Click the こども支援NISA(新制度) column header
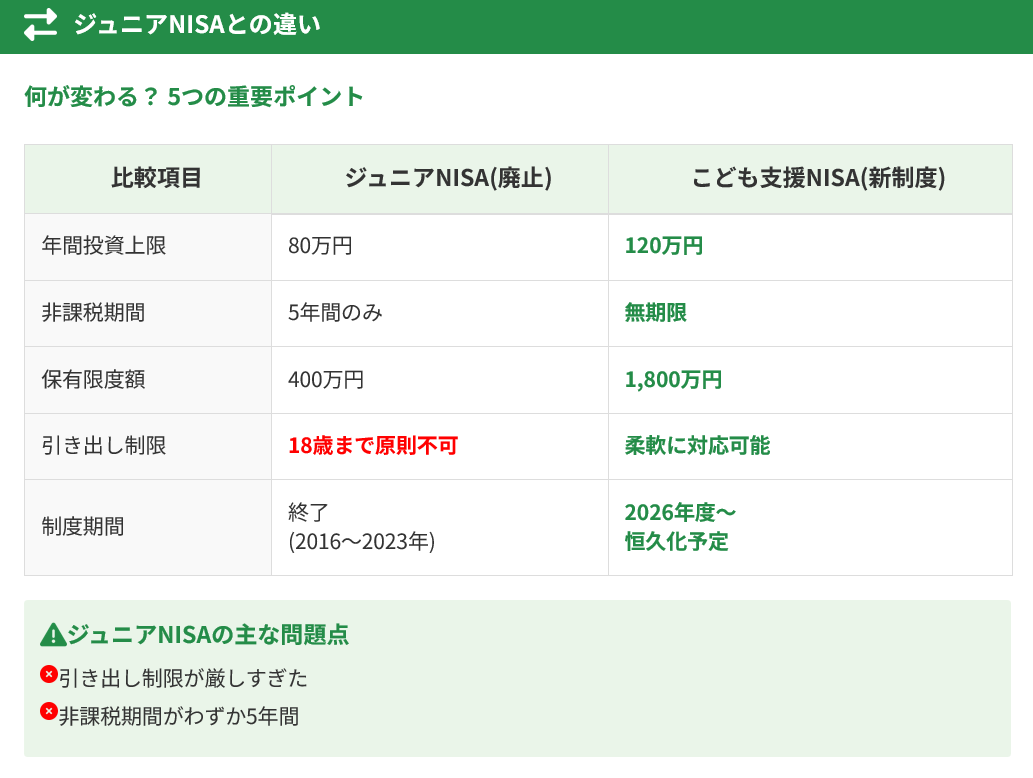 point(818,178)
